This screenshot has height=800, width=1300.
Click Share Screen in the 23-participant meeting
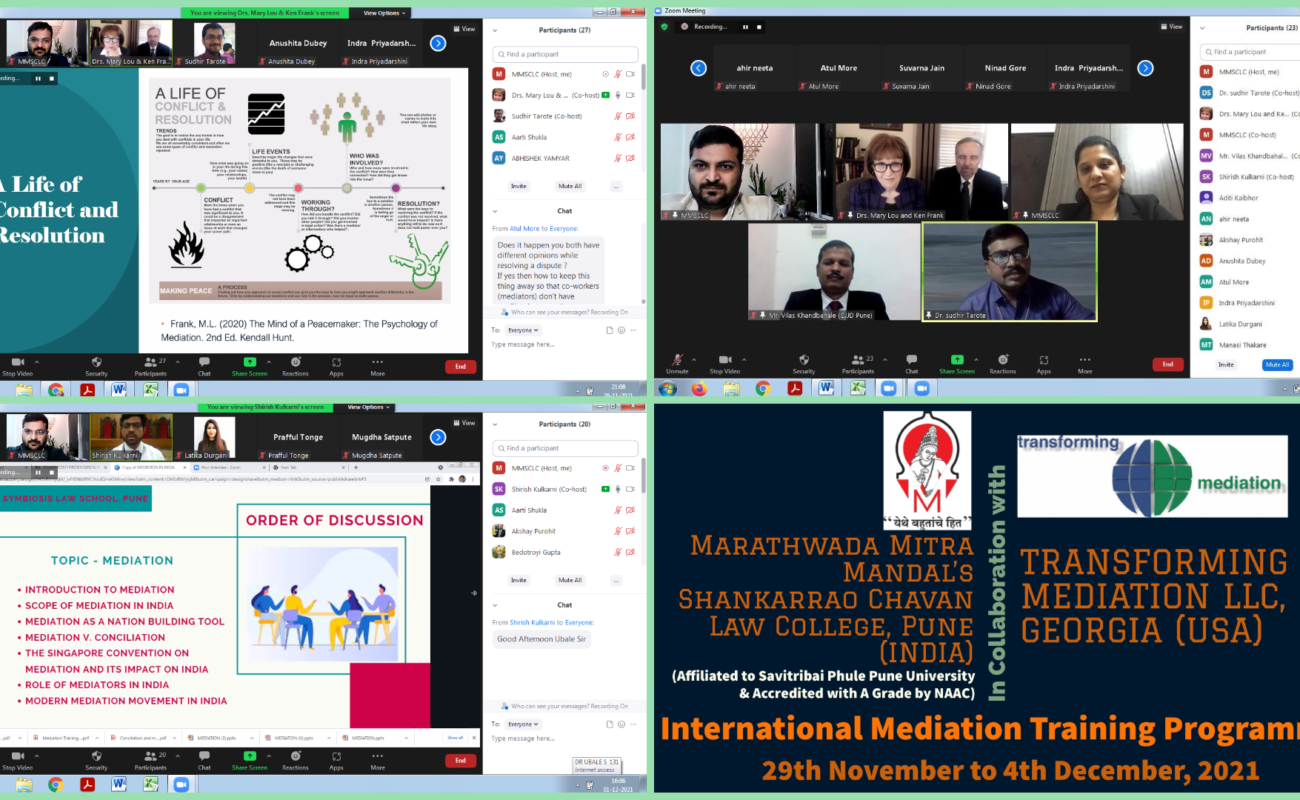957,362
